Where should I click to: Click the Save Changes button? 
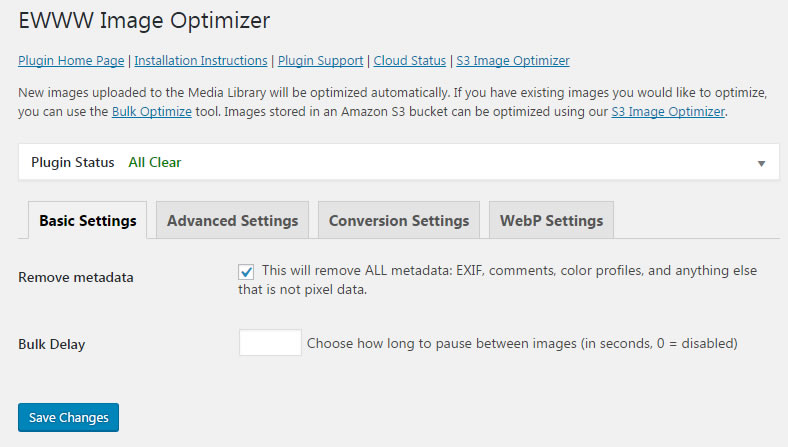pyautogui.click(x=68, y=417)
